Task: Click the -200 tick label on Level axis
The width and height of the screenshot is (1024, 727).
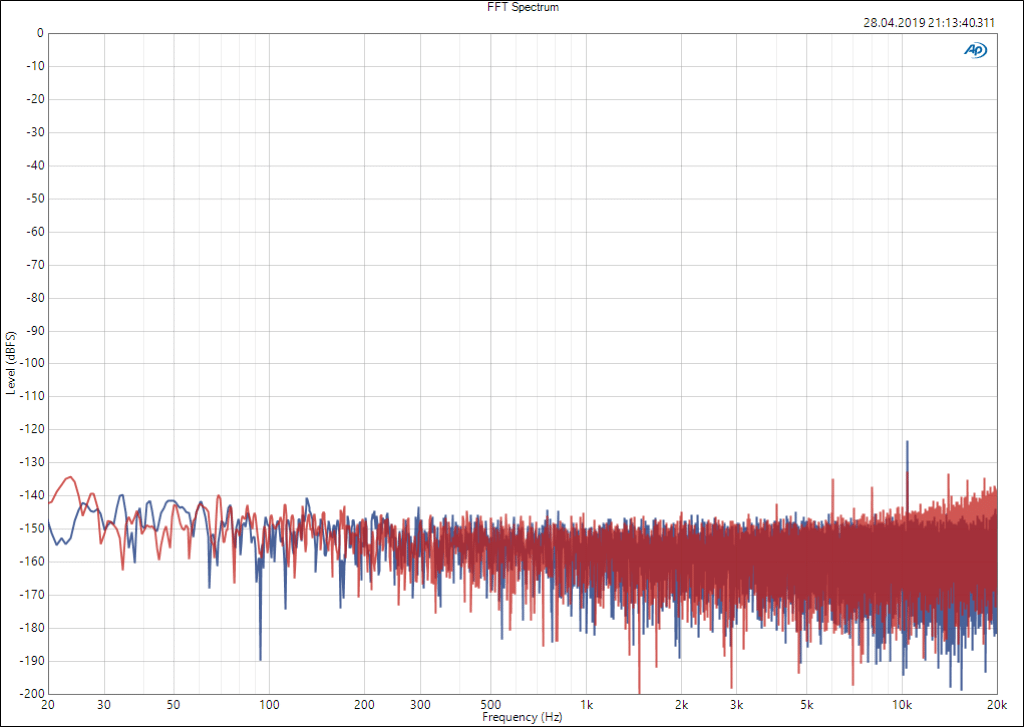Action: [31, 694]
